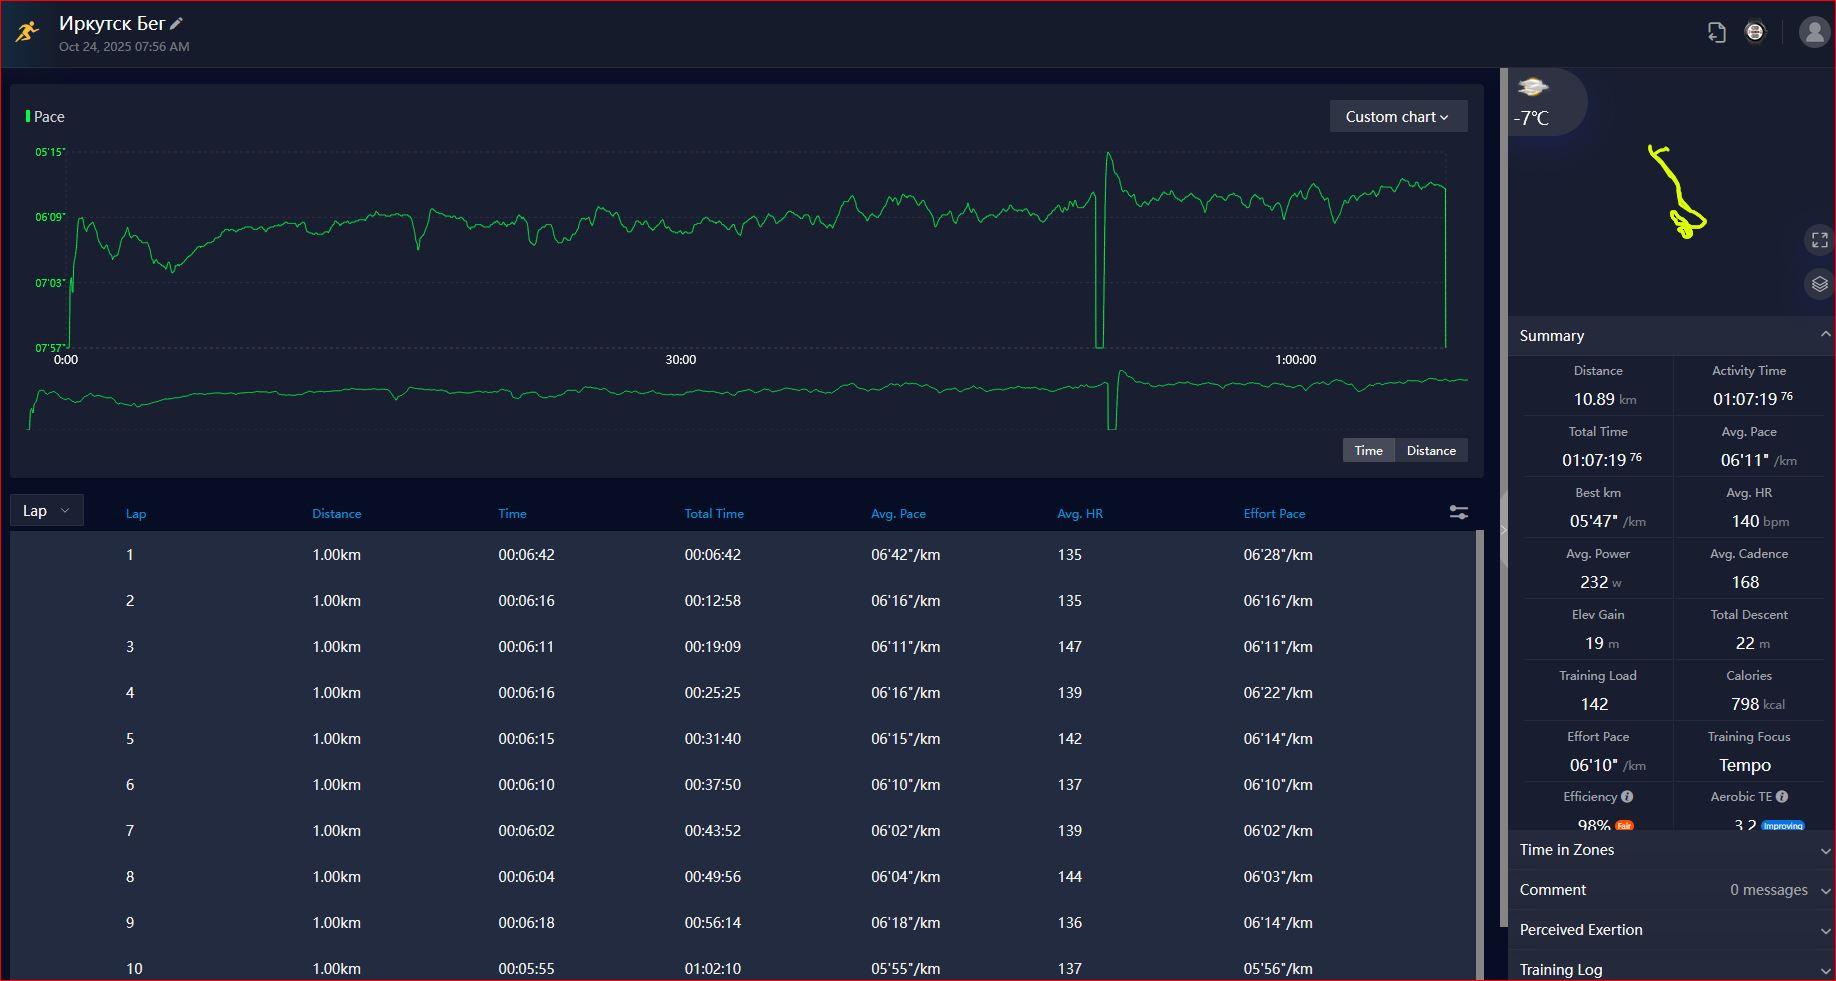
Task: Open the map layers button
Action: pos(1819,284)
